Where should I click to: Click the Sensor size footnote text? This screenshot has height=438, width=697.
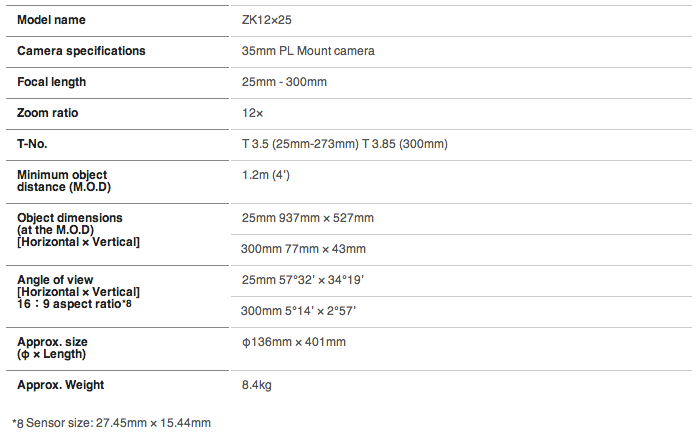coord(112,423)
